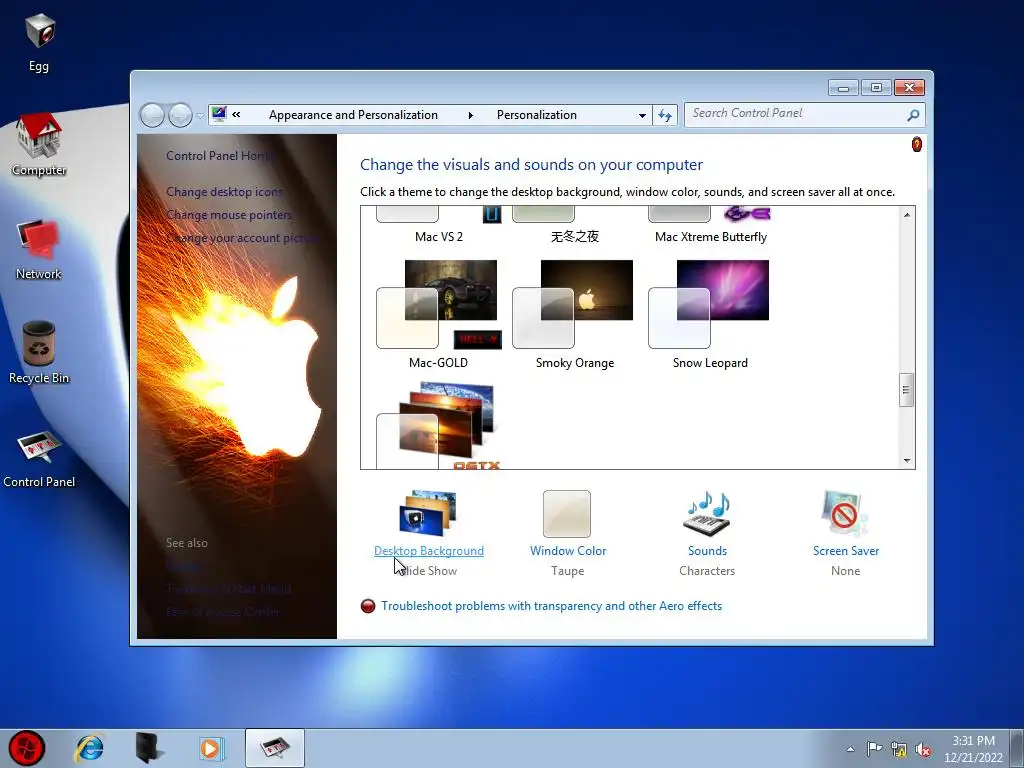The height and width of the screenshot is (768, 1024).
Task: Expand arrow after Appearance and Personalization
Action: tap(470, 116)
